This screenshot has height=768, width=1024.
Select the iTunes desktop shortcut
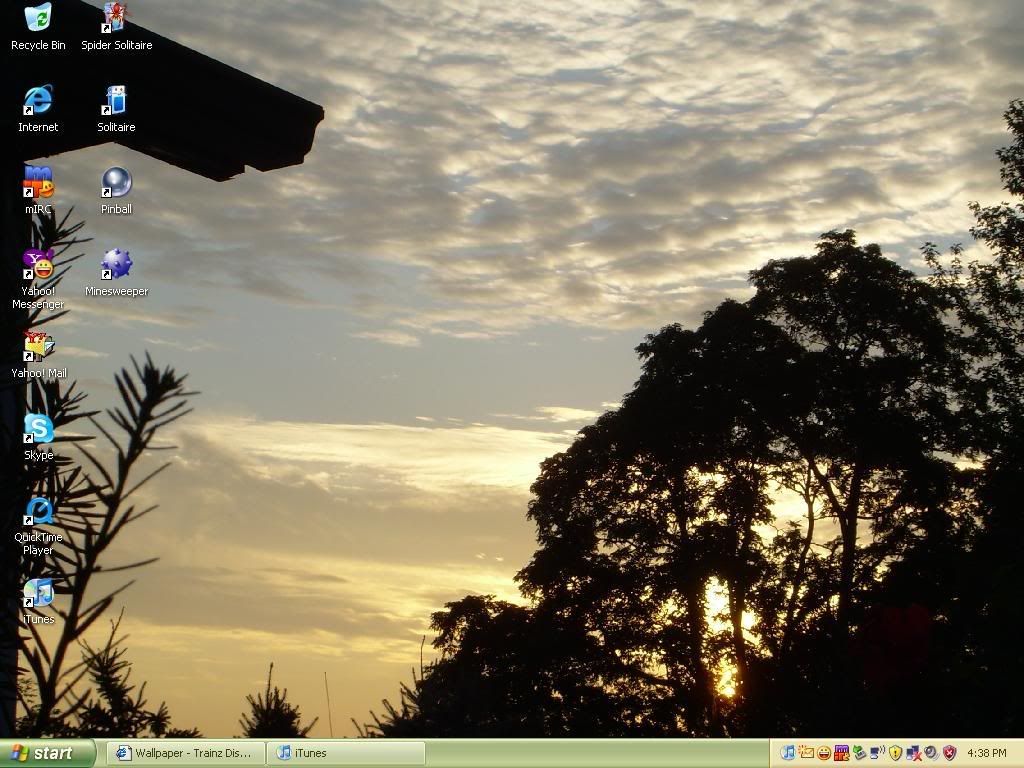tap(39, 601)
